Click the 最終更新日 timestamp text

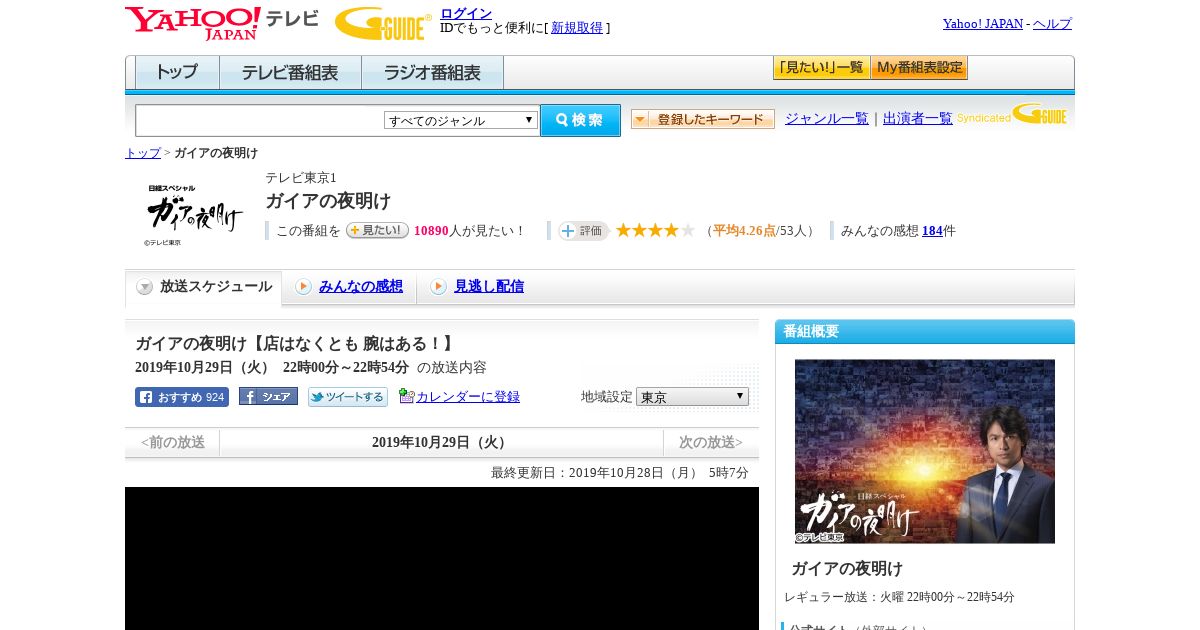tap(620, 473)
